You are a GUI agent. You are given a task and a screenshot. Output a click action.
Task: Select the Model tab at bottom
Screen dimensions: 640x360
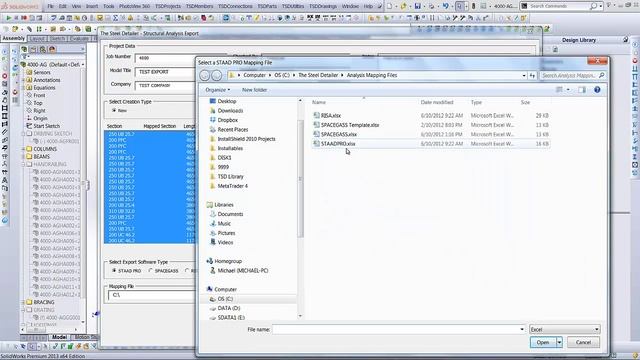click(59, 337)
